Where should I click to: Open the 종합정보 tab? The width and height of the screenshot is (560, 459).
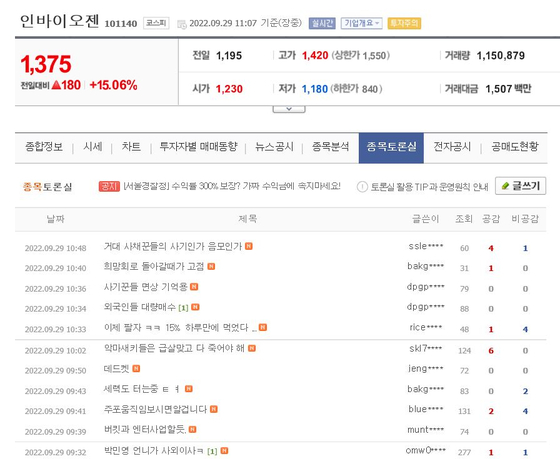[44, 147]
